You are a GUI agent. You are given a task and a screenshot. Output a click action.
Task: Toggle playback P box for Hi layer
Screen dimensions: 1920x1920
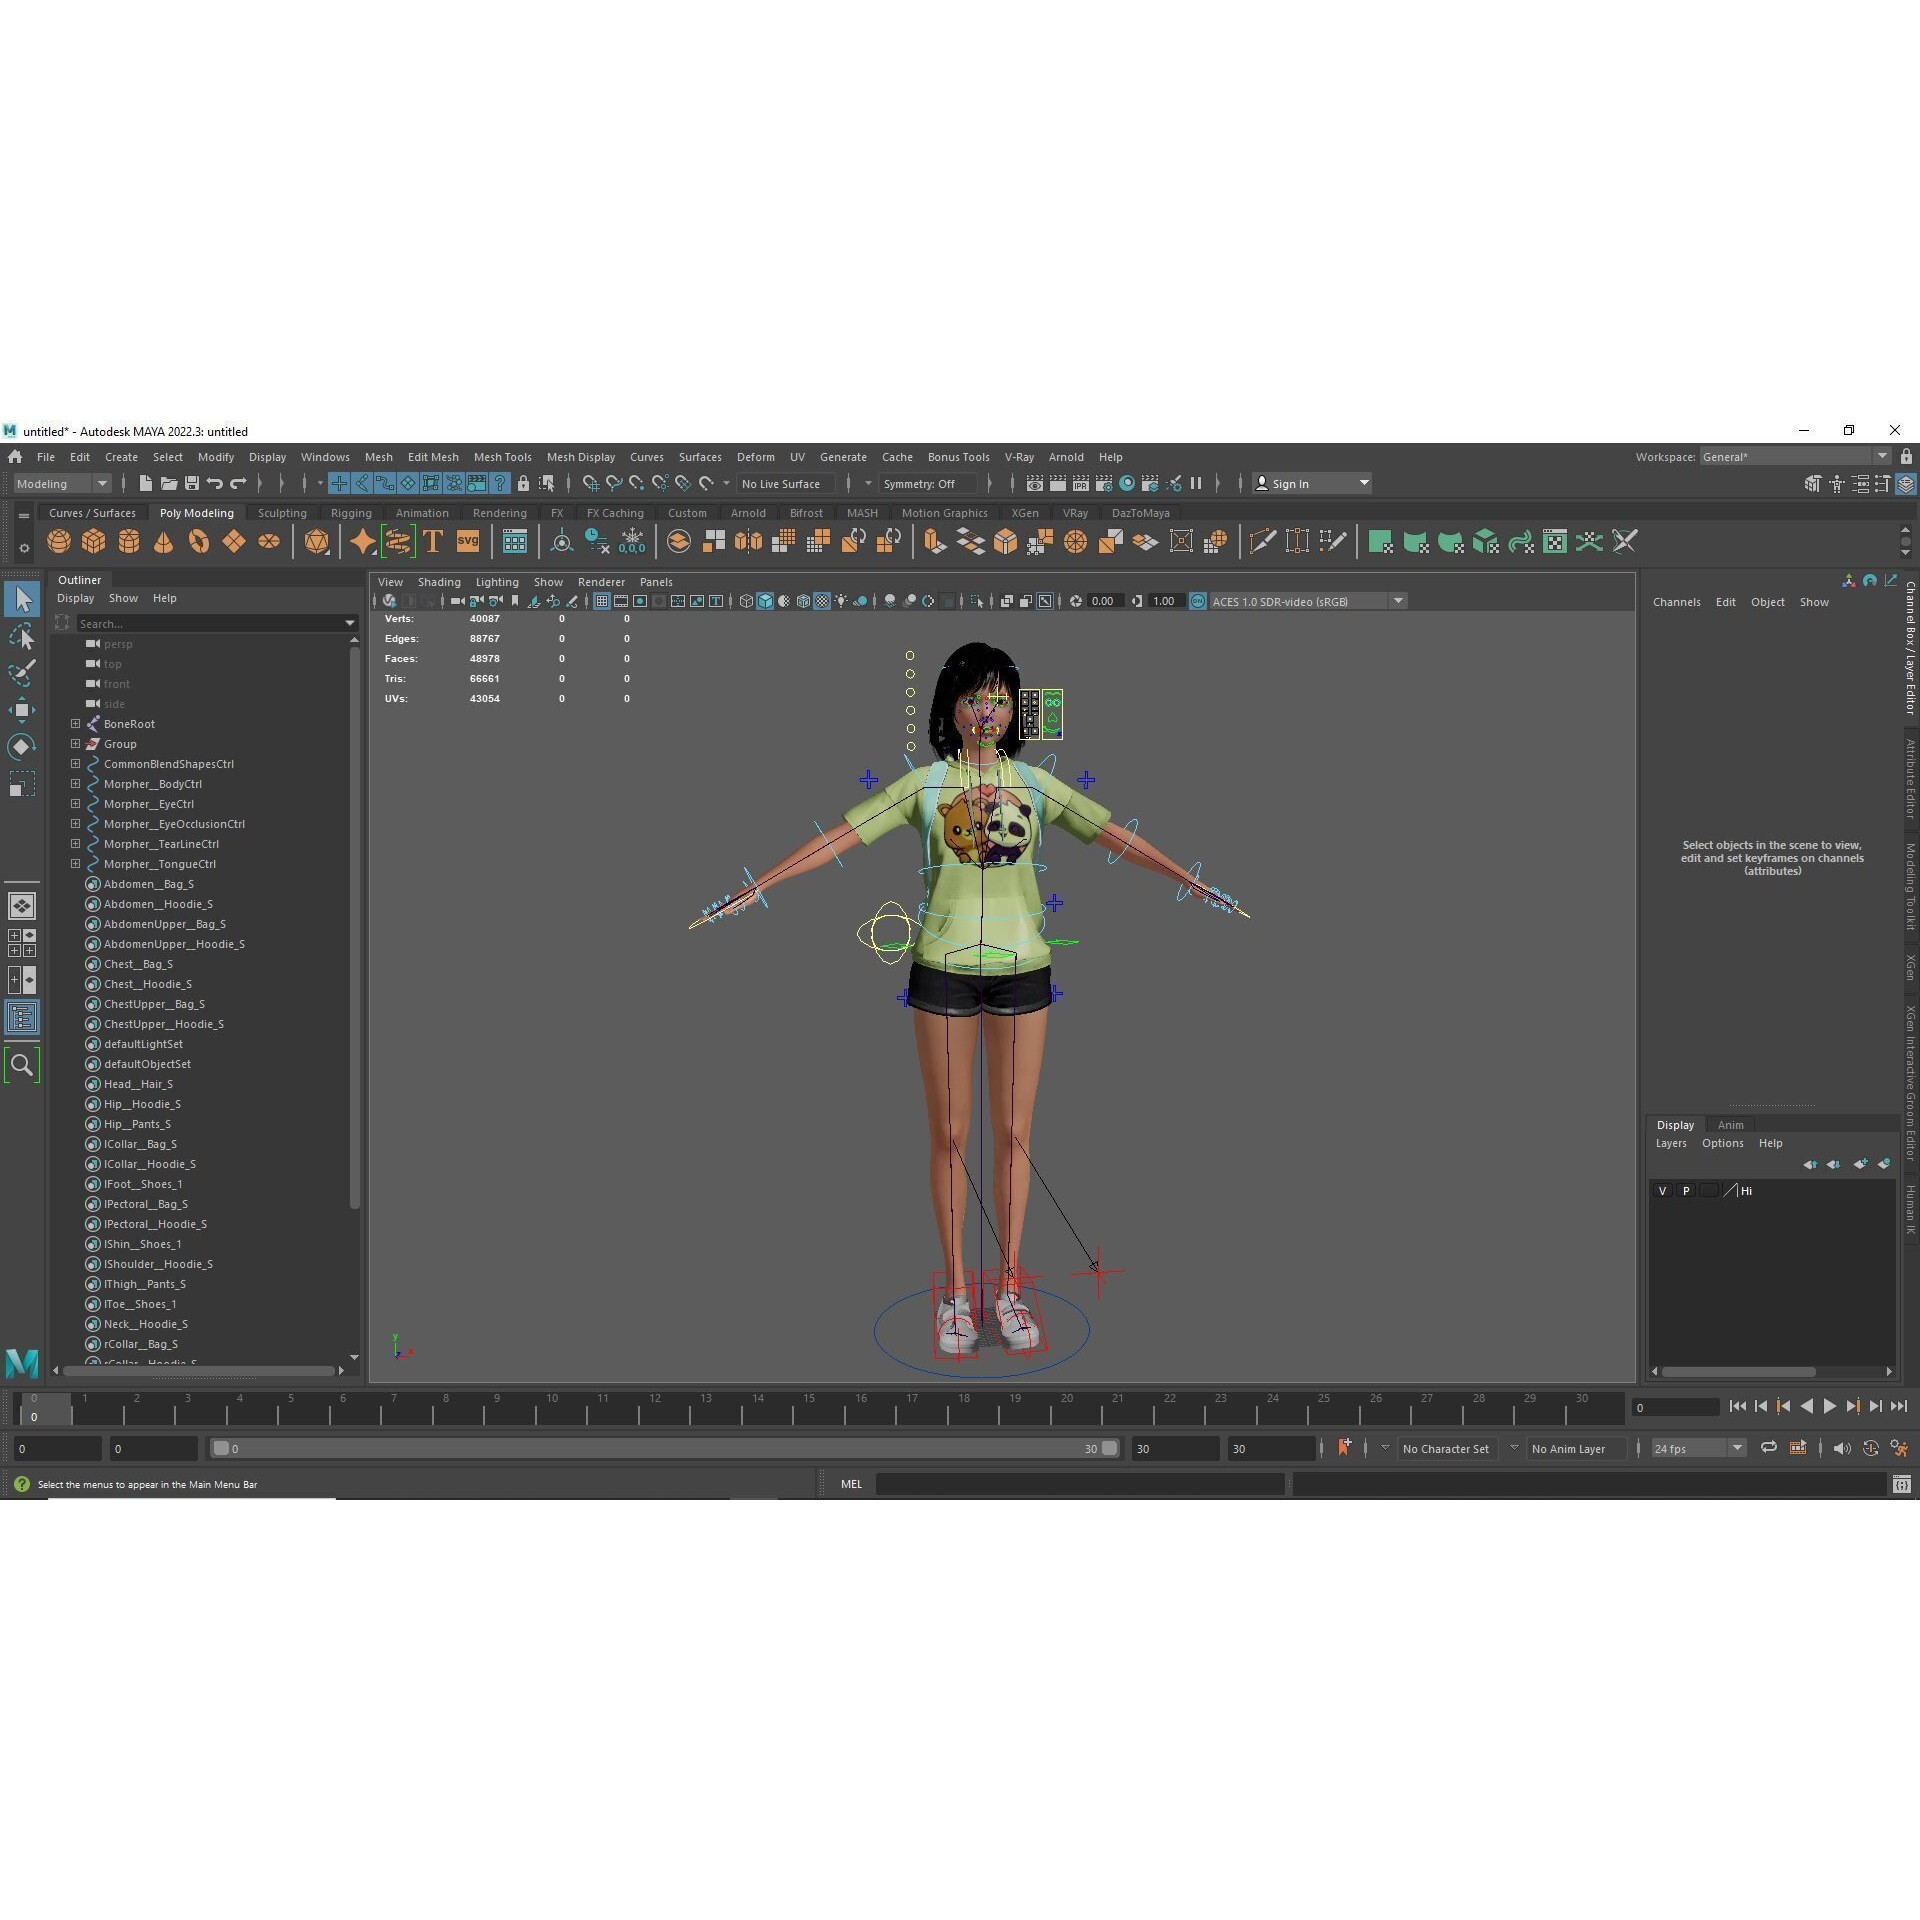coord(1686,1191)
